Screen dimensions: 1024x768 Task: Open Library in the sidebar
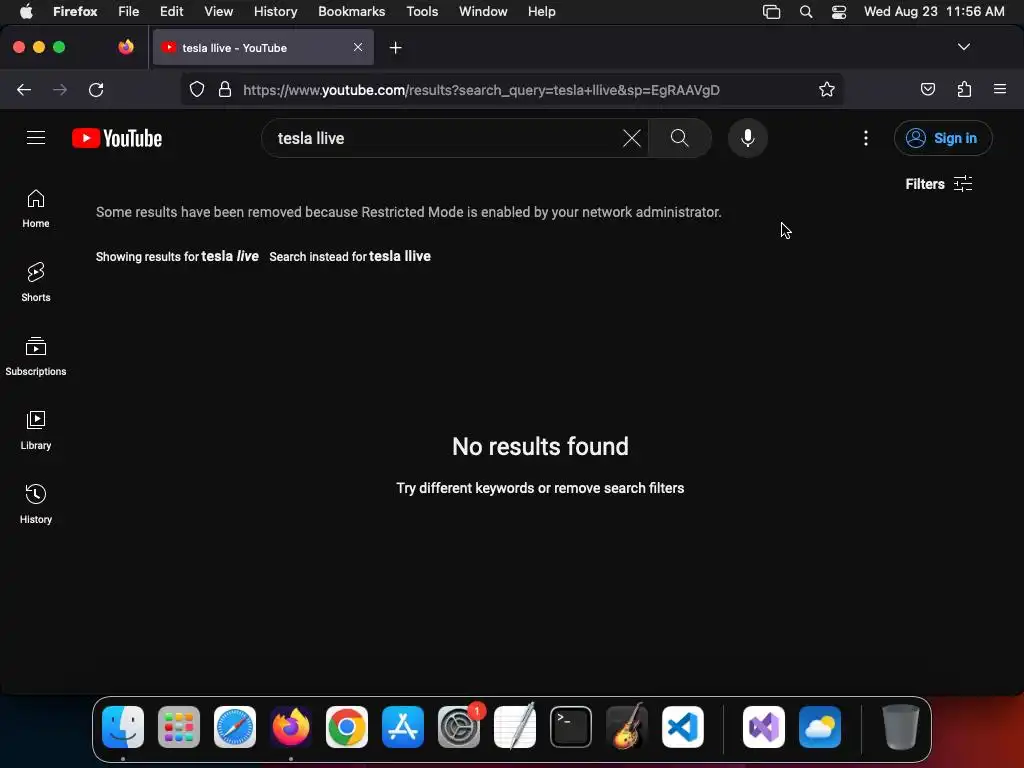pos(36,430)
